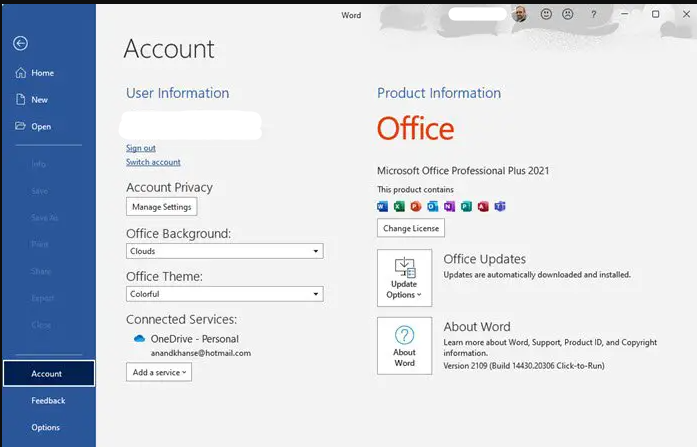
Task: Click the OneNote app icon
Action: tap(449, 206)
